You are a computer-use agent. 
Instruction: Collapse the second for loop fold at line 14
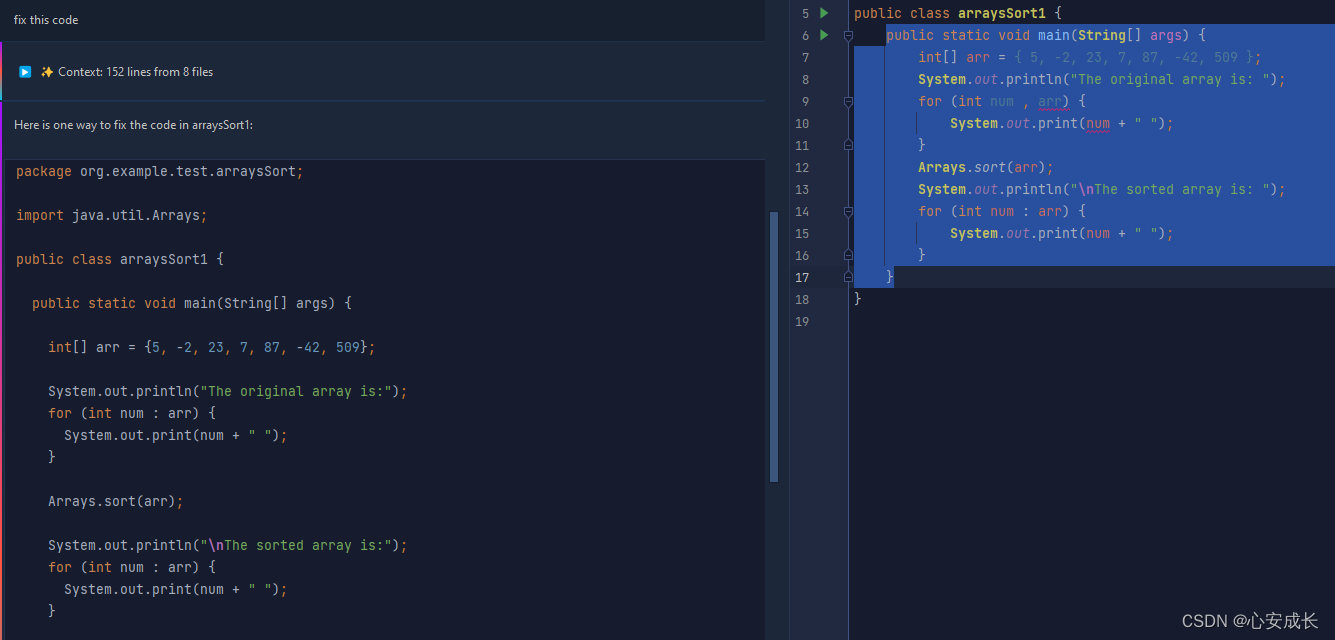tap(847, 211)
